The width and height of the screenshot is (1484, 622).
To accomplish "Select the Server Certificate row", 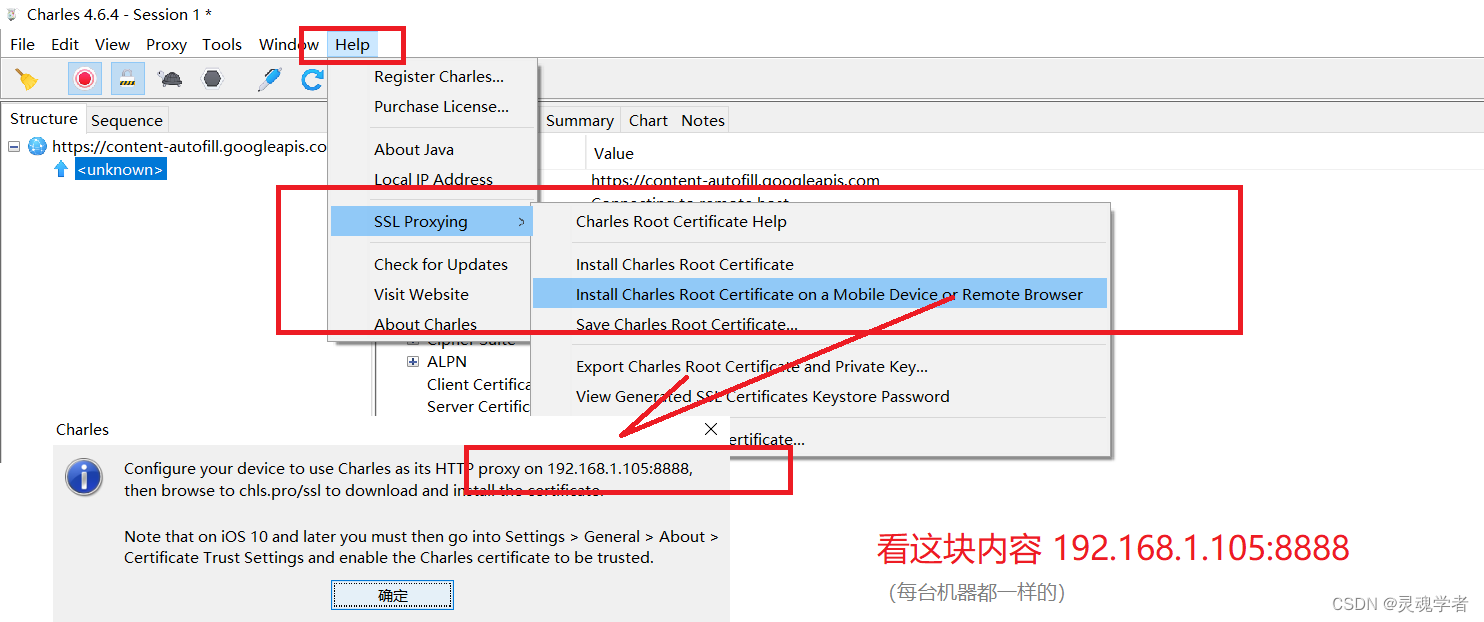I will pos(478,407).
